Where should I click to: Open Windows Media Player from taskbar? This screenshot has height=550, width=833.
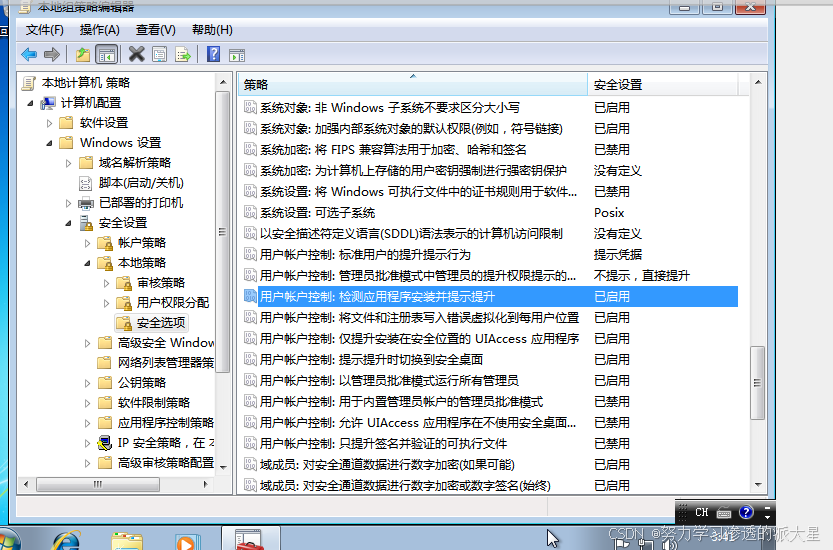(x=186, y=542)
